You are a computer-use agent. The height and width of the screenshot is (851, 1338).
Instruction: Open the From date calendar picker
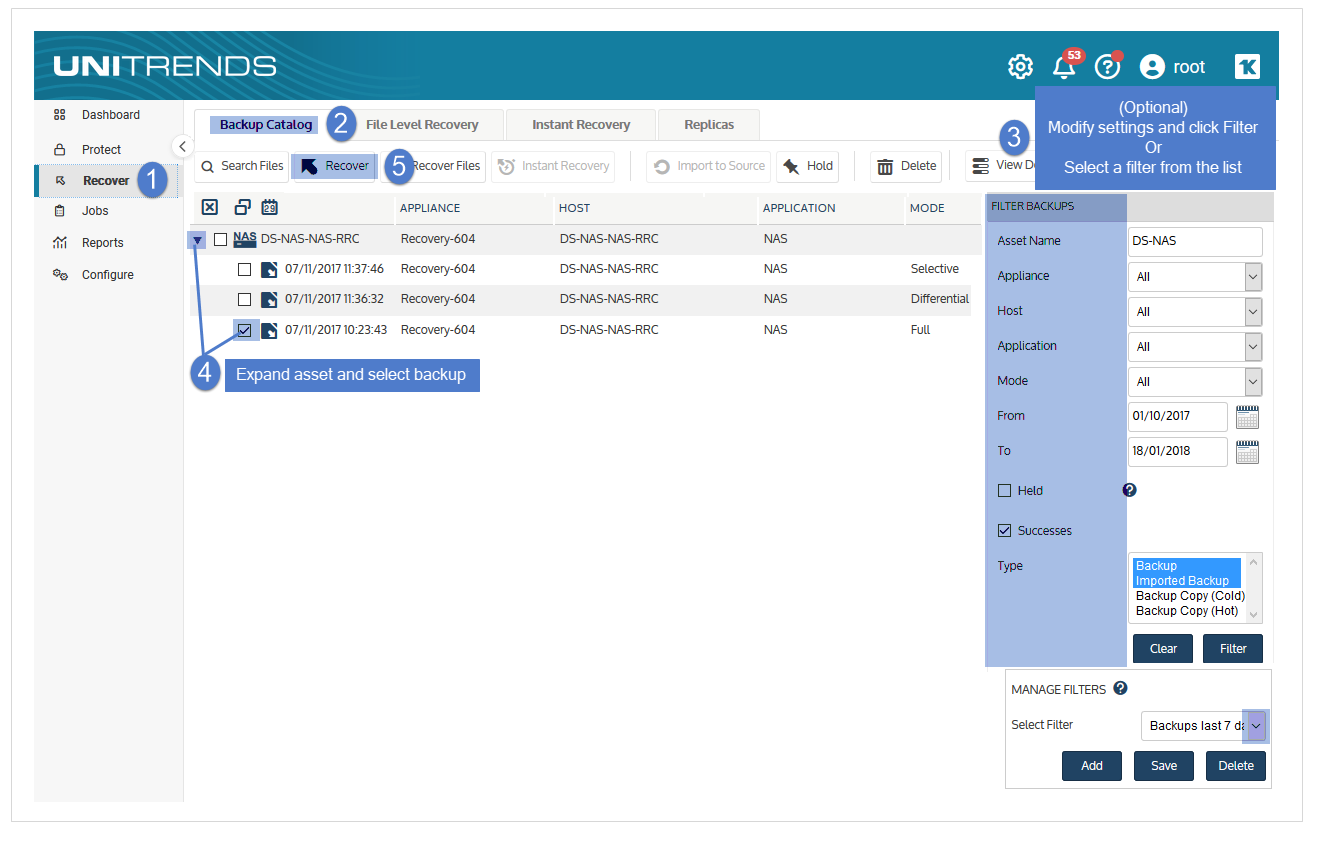1247,417
